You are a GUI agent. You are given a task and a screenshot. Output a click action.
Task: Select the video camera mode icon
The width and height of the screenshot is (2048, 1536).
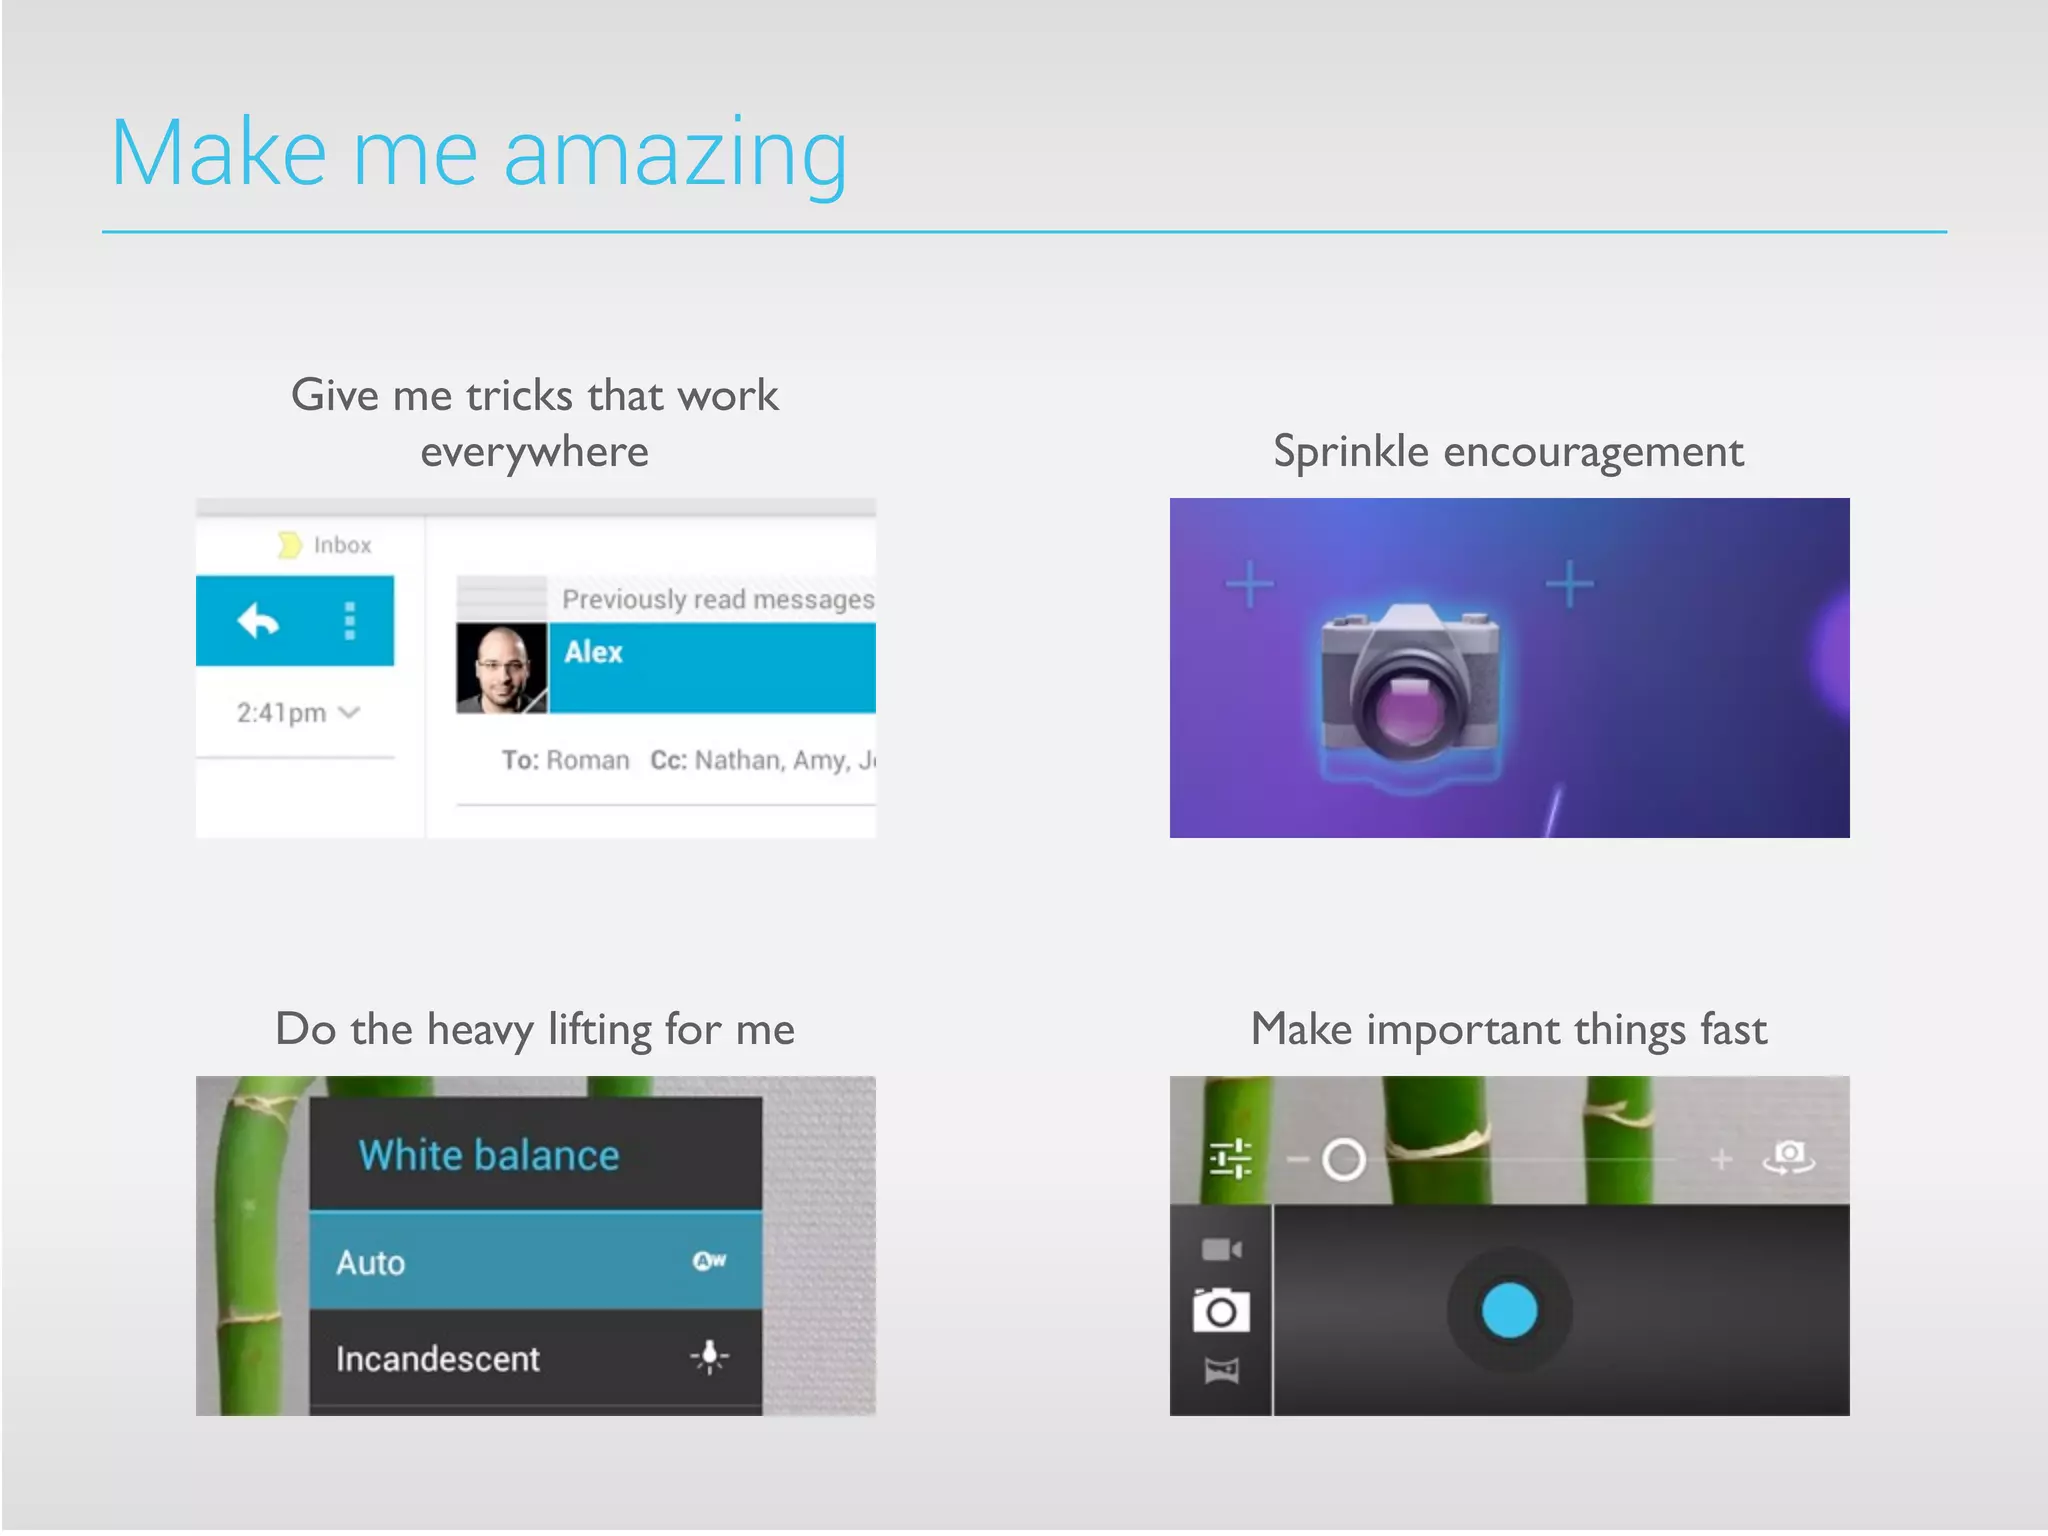[1221, 1250]
